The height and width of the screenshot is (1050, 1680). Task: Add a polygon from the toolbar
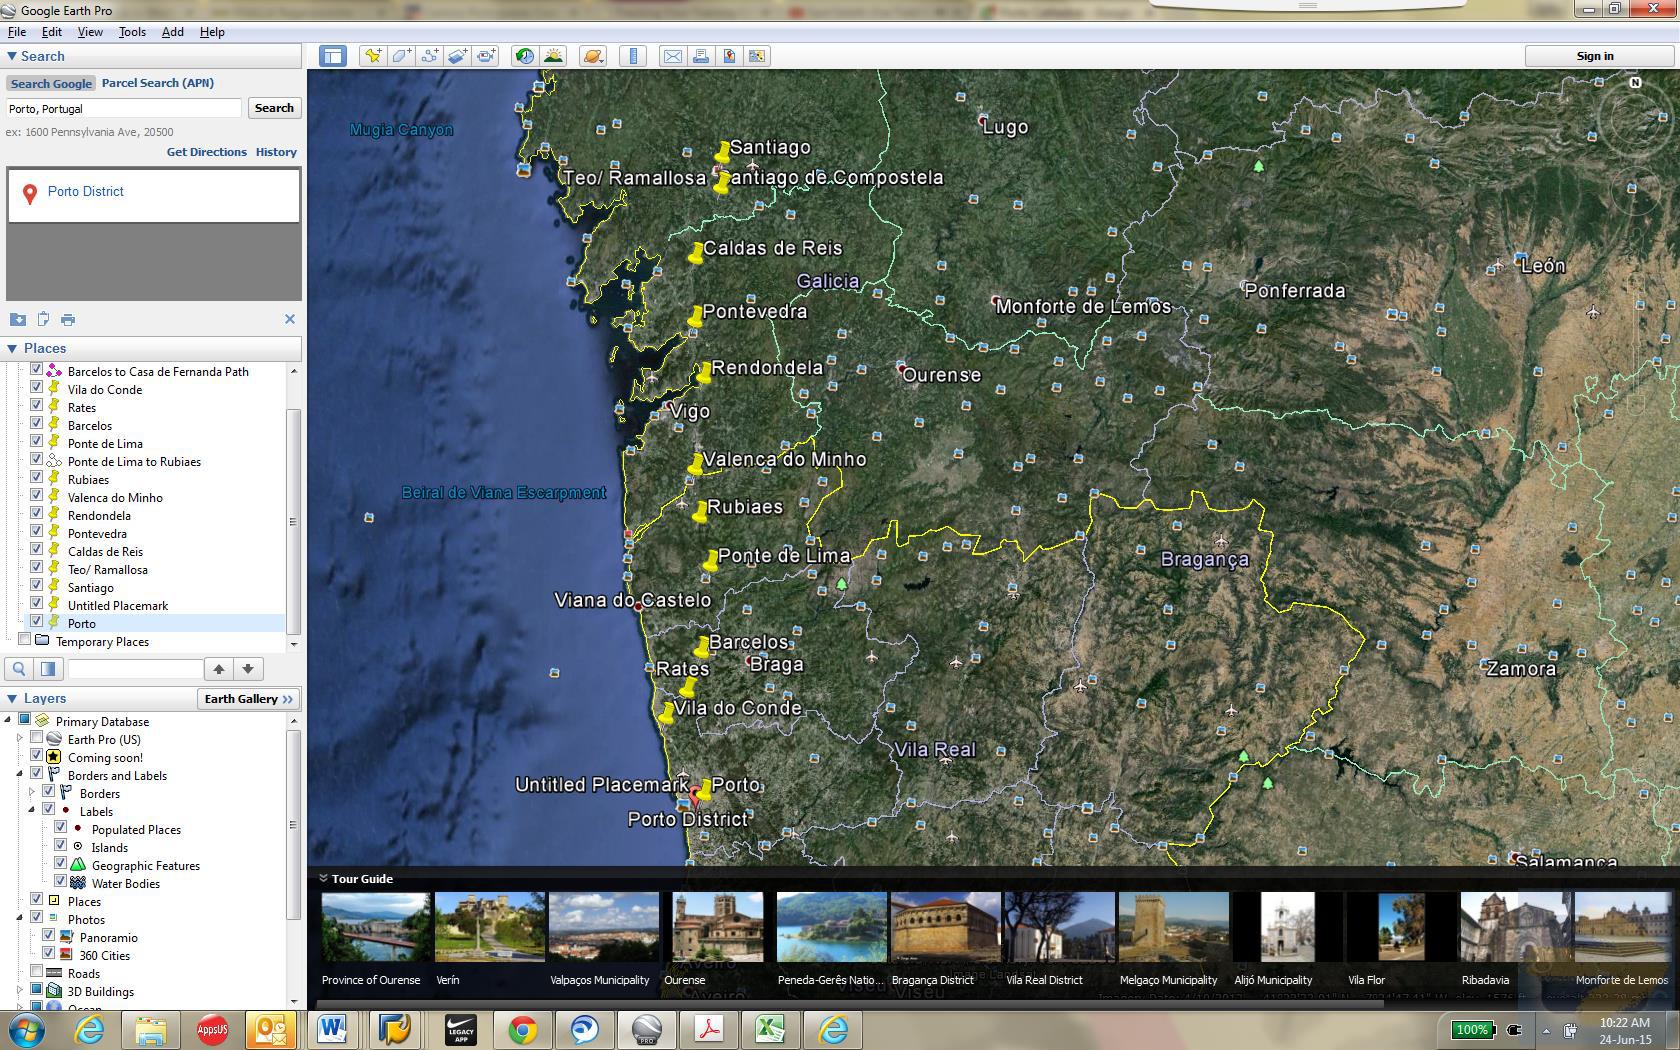(x=401, y=56)
